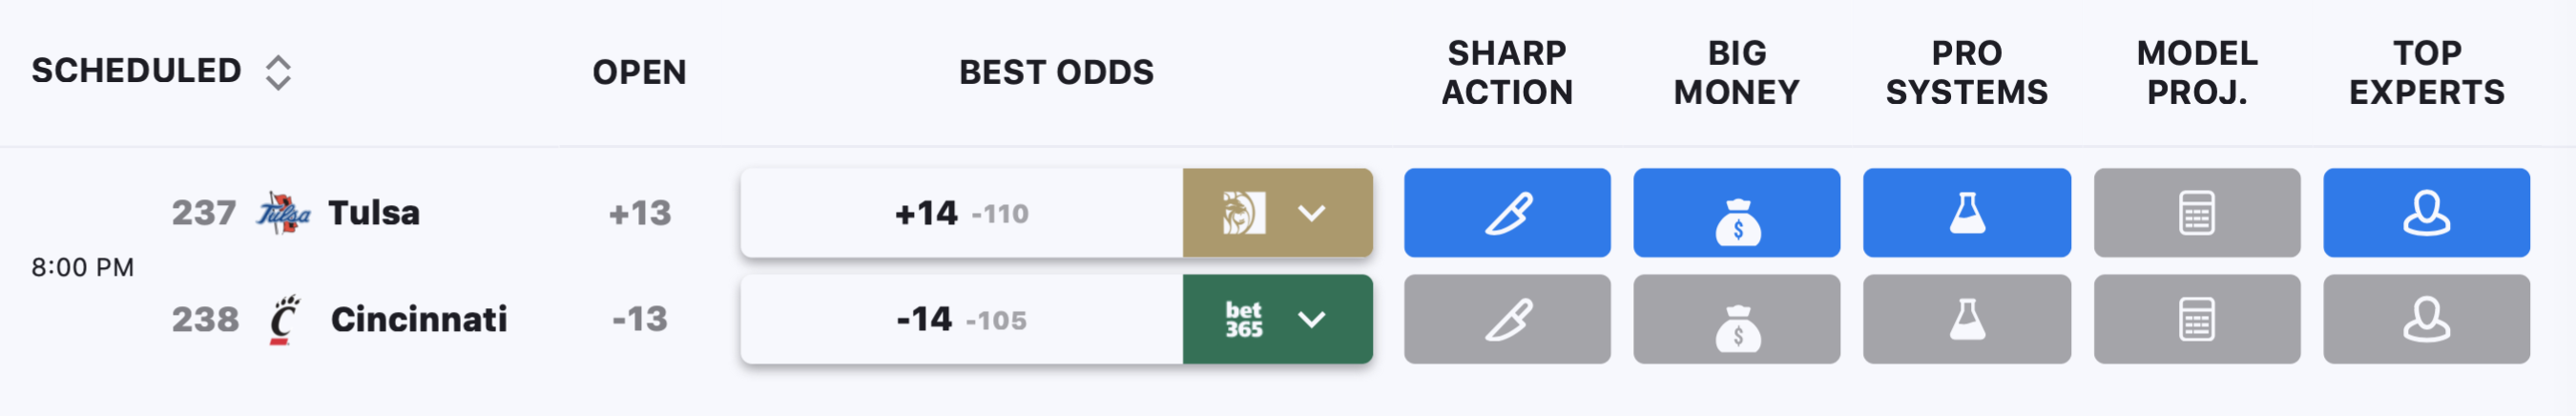Click Tulsa's blue Top Experts person icon
2576x416 pixels.
click(2427, 213)
